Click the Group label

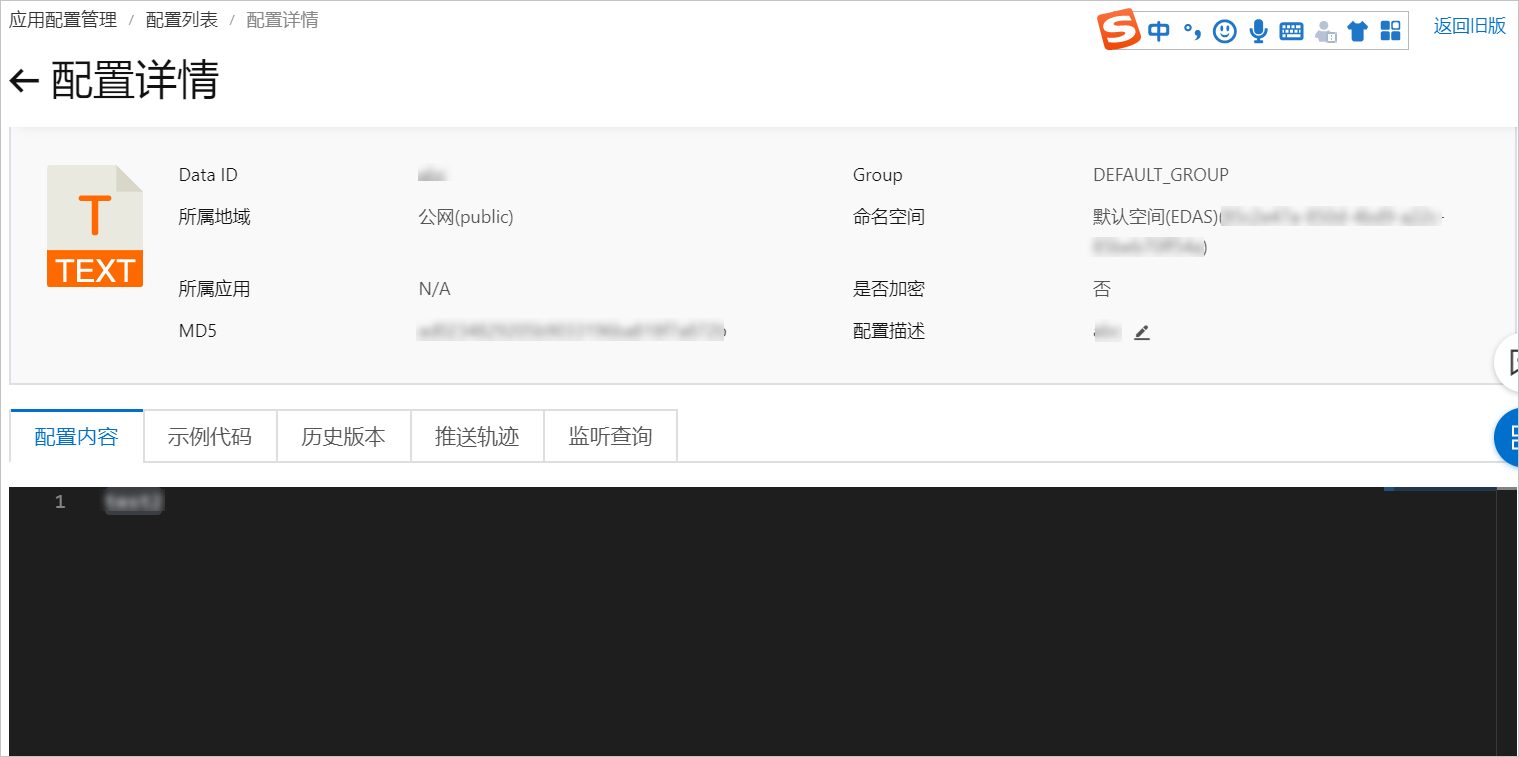(x=878, y=175)
